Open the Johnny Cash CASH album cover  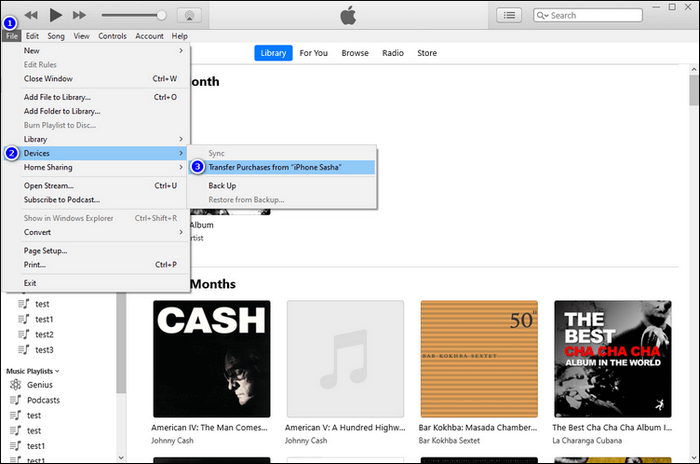(212, 359)
